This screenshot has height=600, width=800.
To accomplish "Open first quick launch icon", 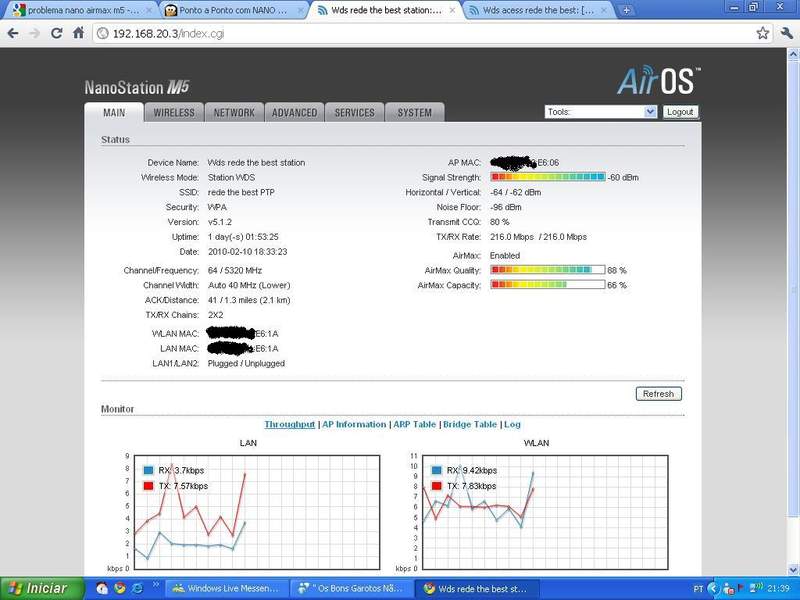I will point(103,589).
